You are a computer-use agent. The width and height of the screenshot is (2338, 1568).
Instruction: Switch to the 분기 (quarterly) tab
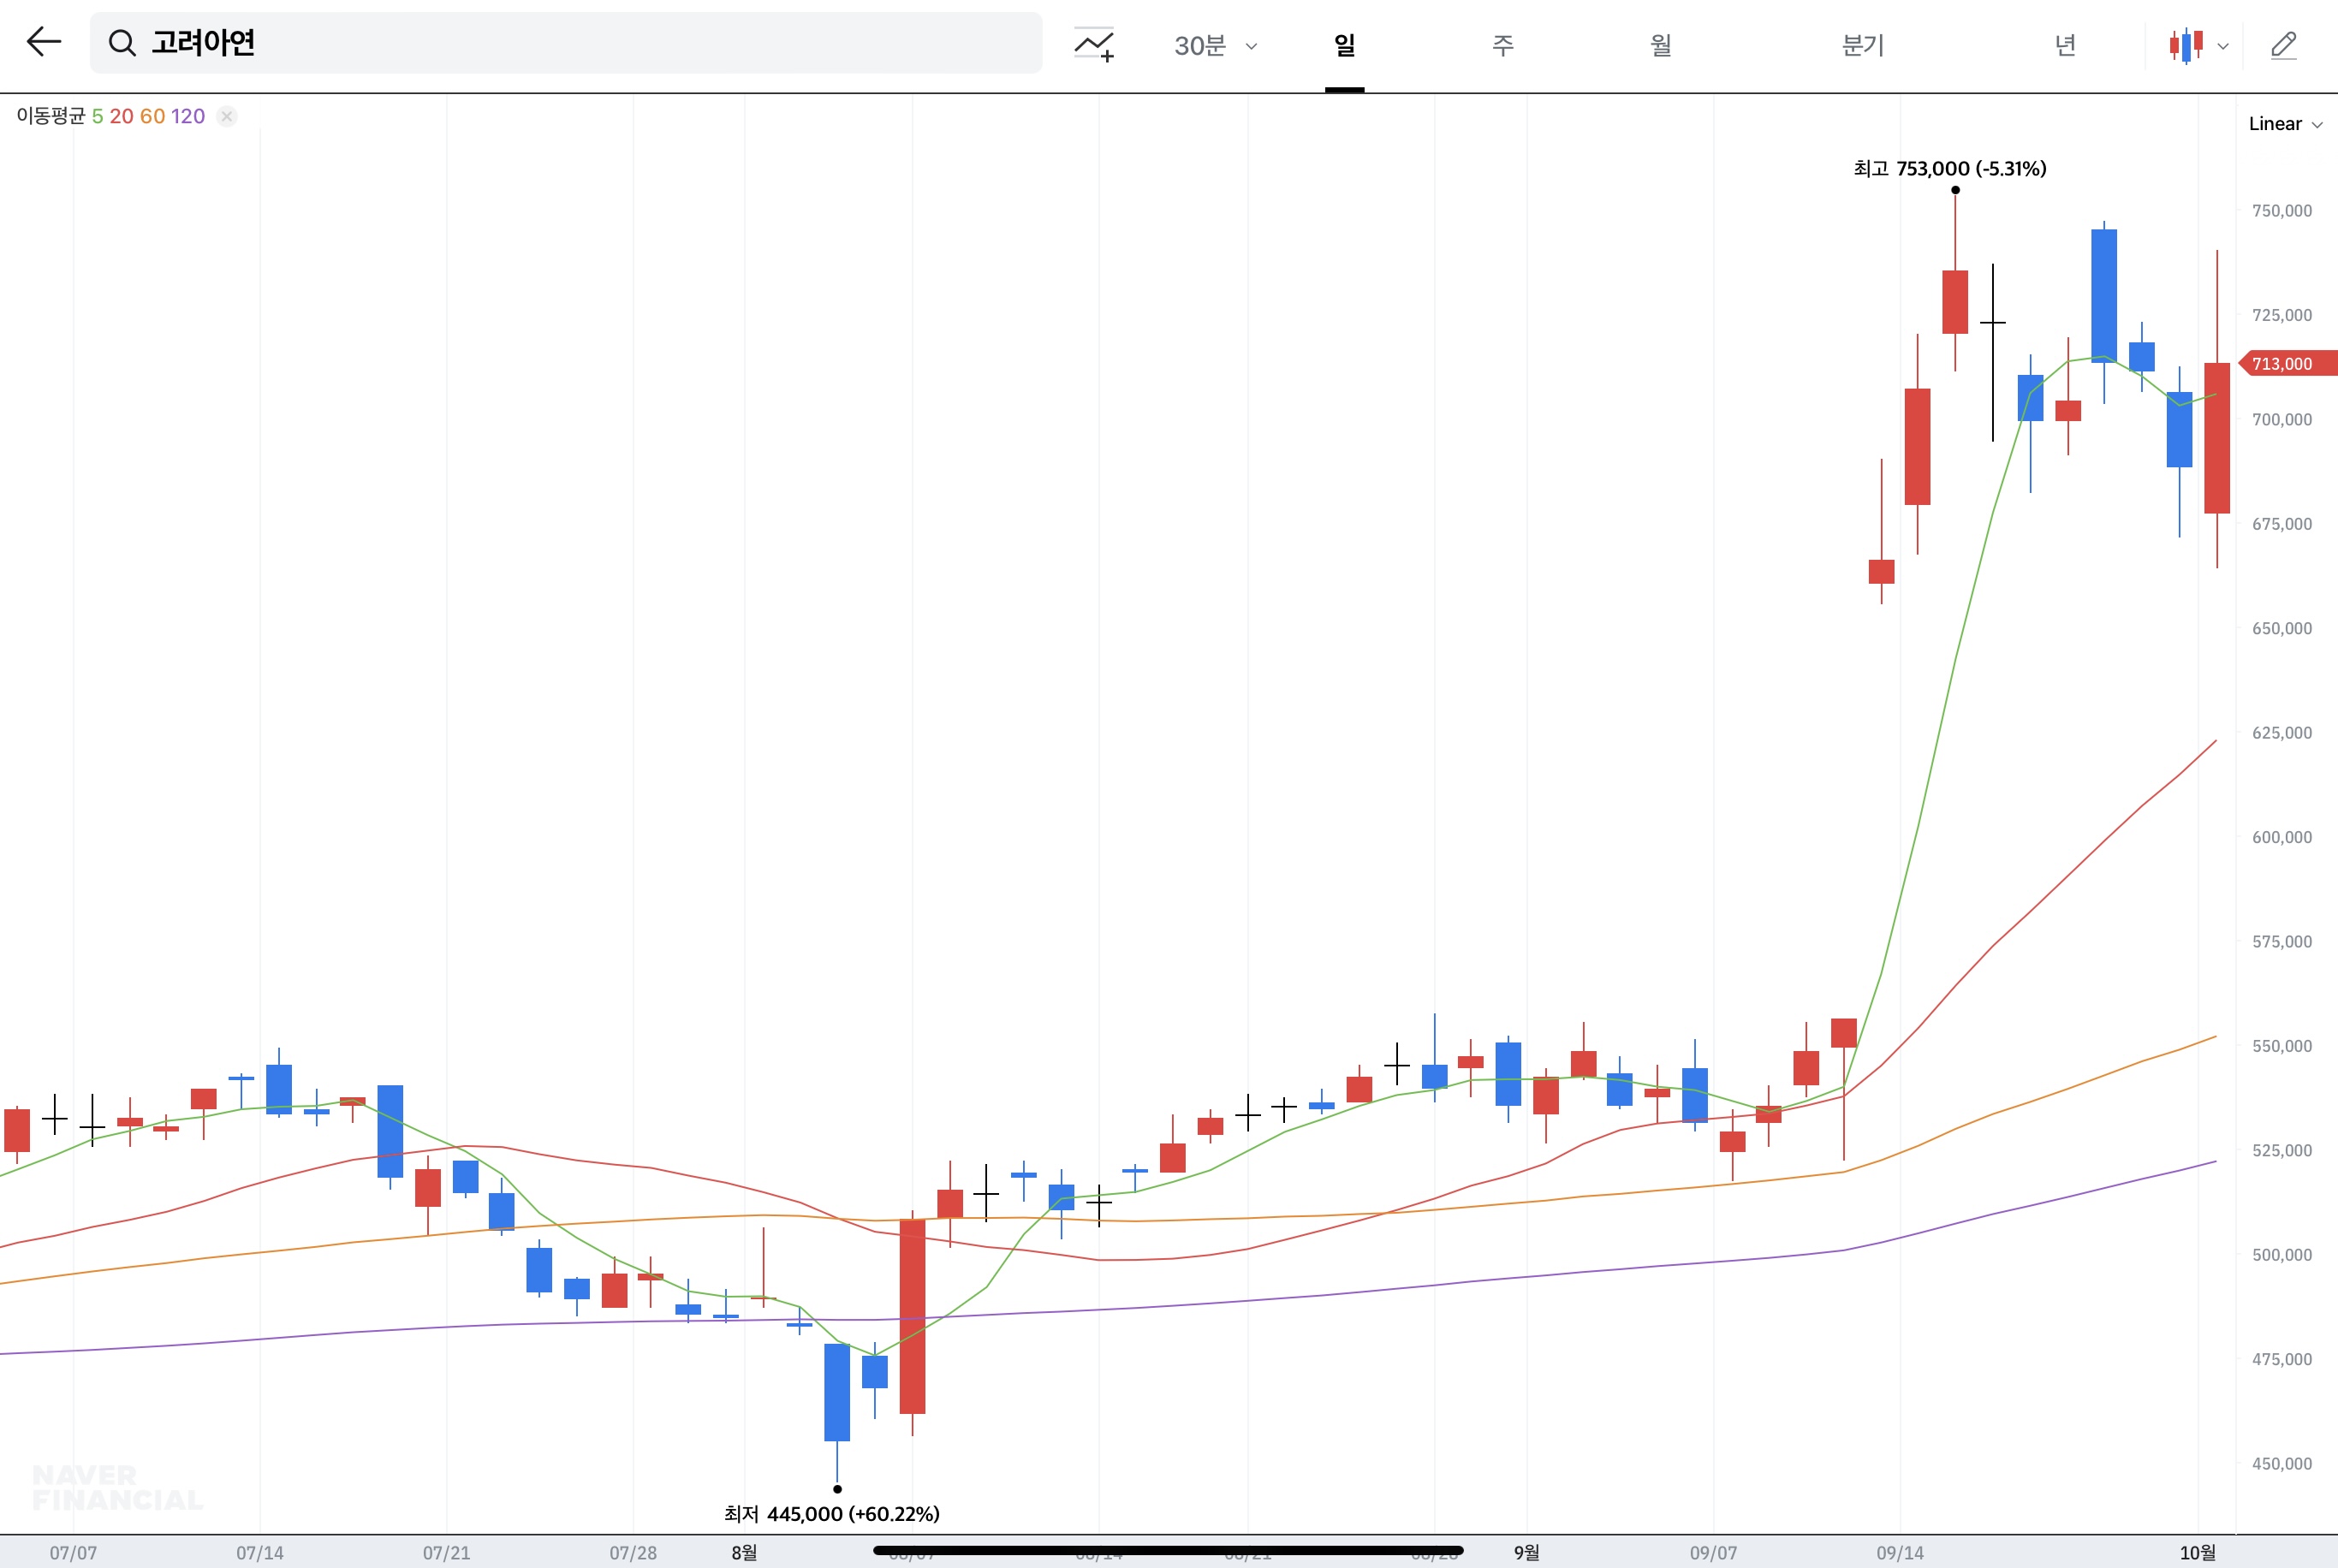tap(1863, 45)
